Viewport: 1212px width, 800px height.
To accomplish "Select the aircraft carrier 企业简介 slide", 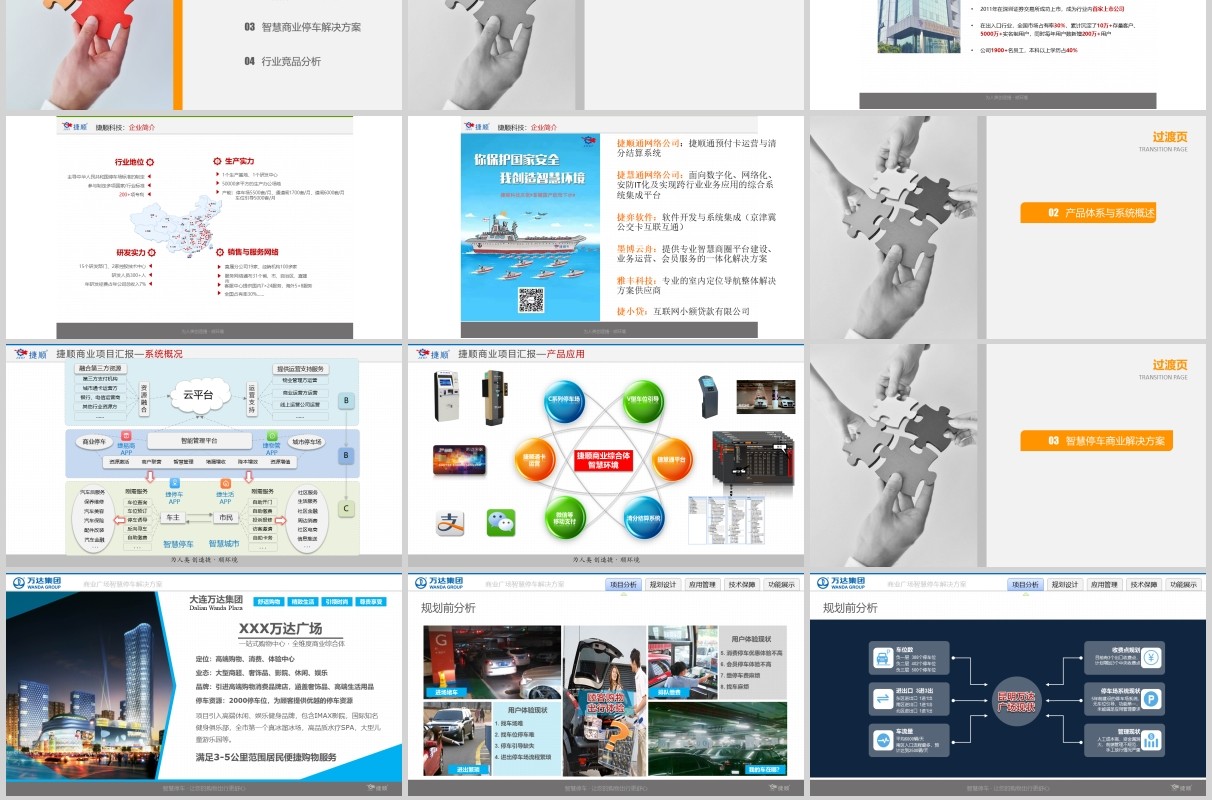I will tap(605, 228).
